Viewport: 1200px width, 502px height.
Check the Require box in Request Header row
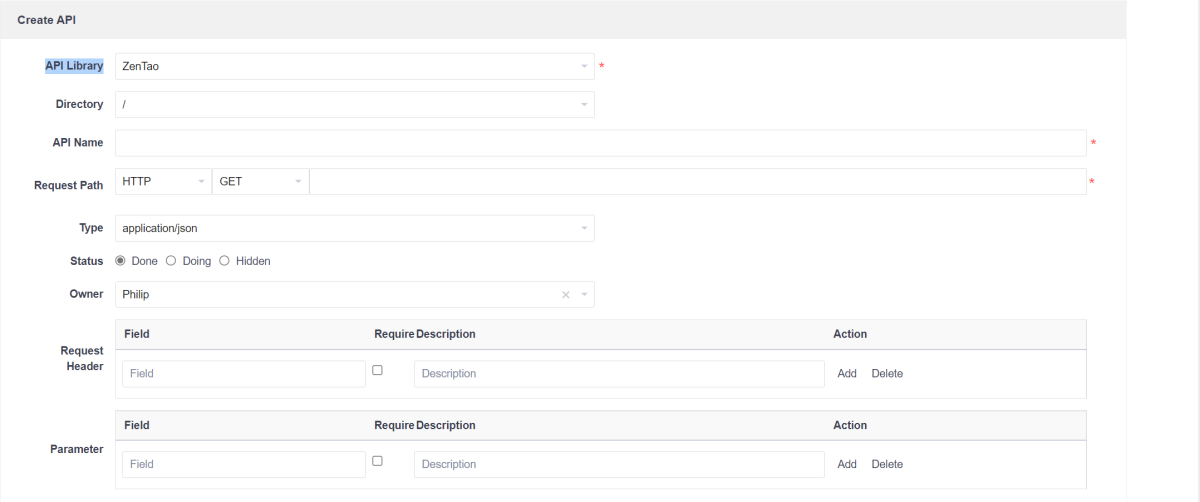click(x=377, y=370)
